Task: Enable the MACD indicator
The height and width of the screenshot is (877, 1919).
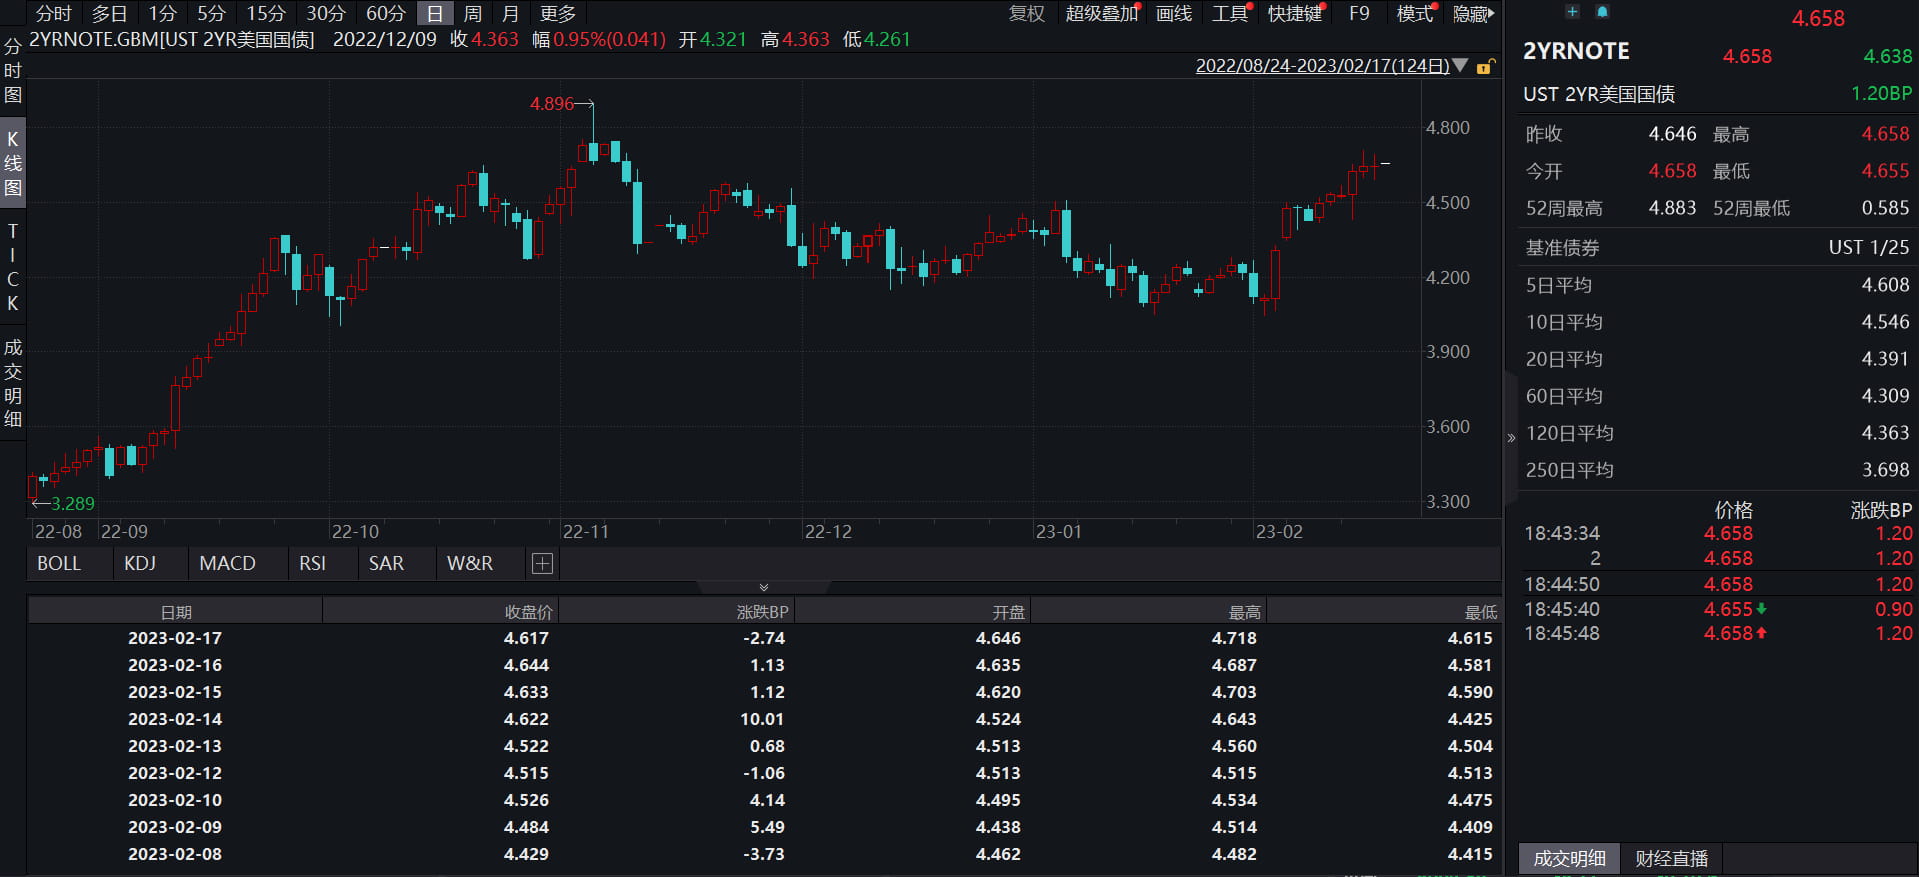Action: [x=227, y=564]
